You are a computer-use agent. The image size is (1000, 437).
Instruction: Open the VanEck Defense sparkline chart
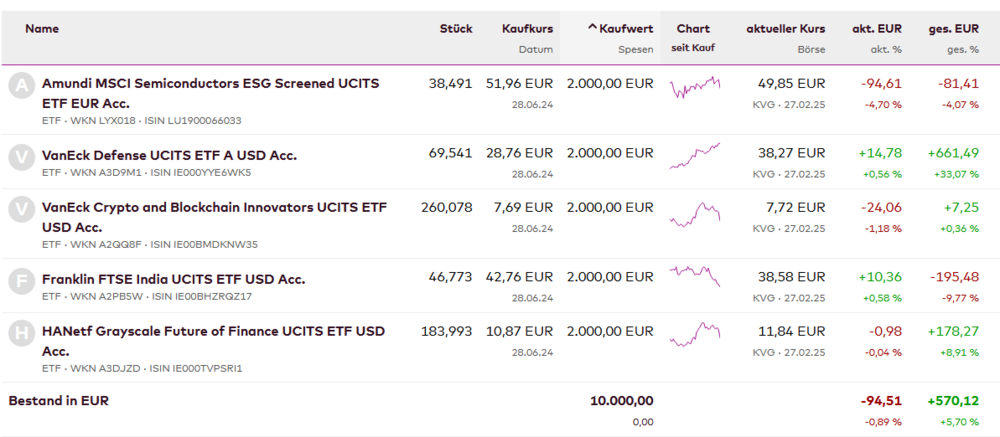tap(694, 155)
